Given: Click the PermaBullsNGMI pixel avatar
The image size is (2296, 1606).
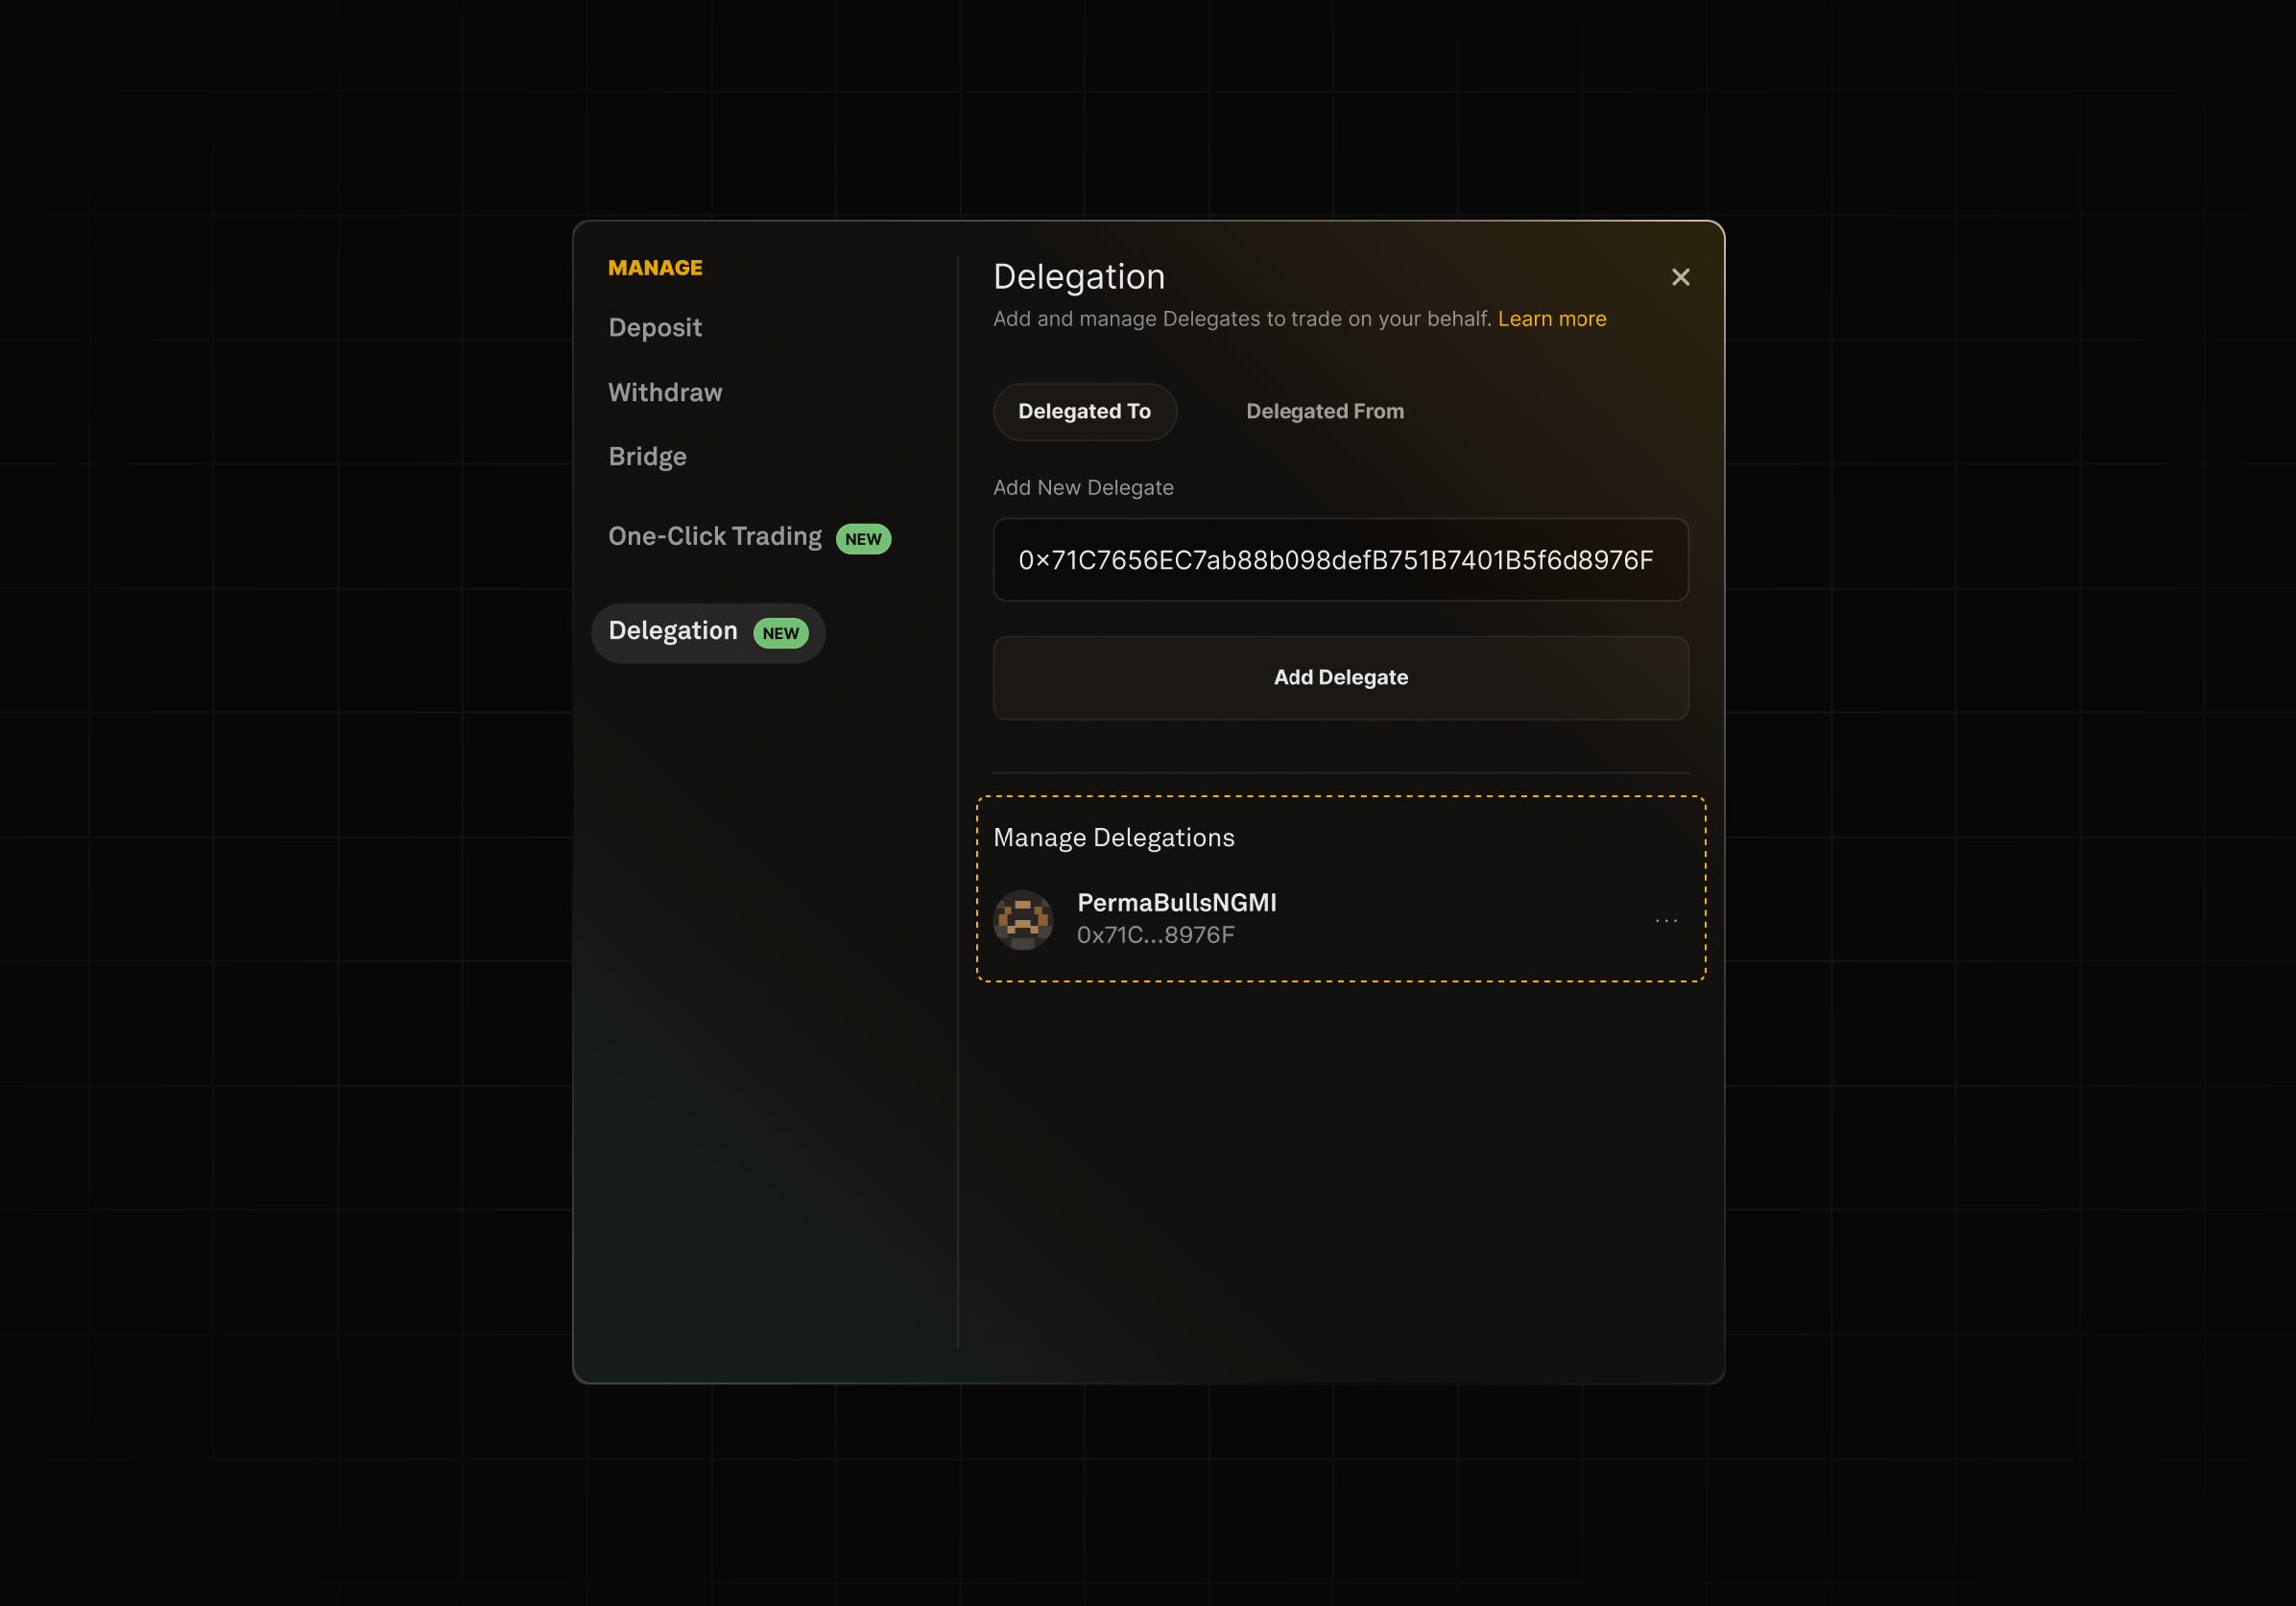Looking at the screenshot, I should click(1022, 919).
